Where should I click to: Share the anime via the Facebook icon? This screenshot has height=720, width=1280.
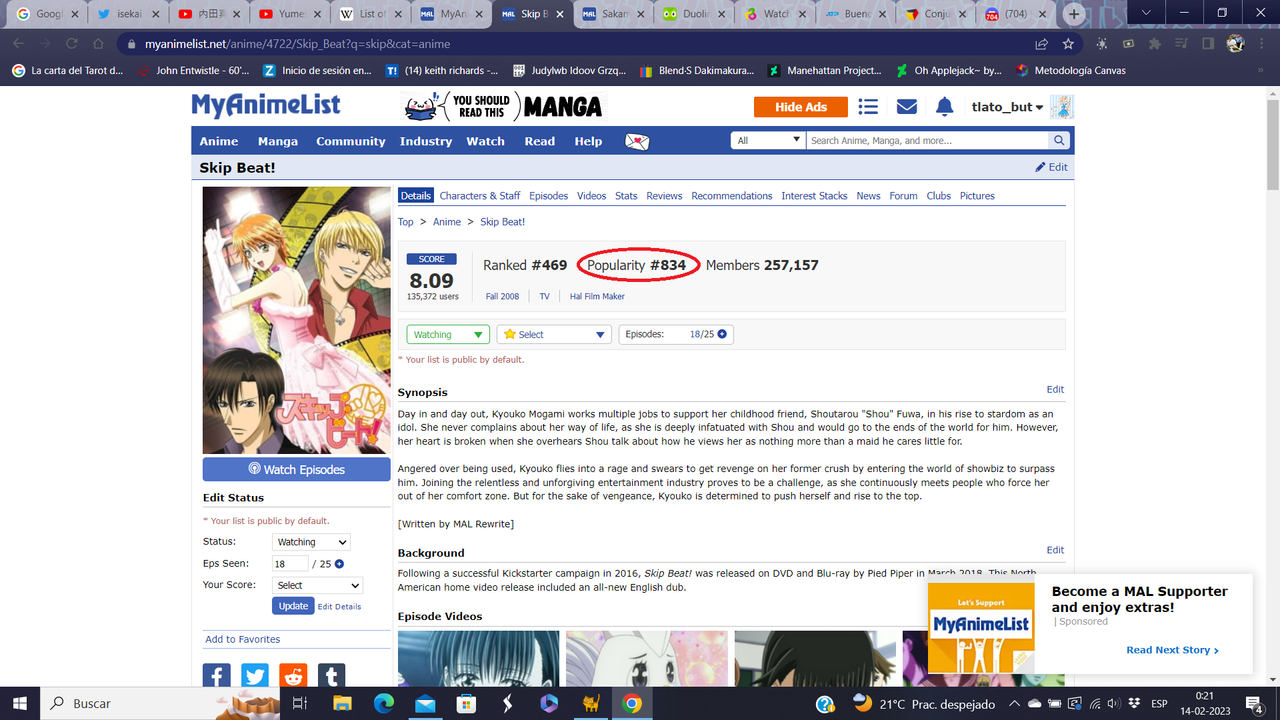click(x=216, y=675)
